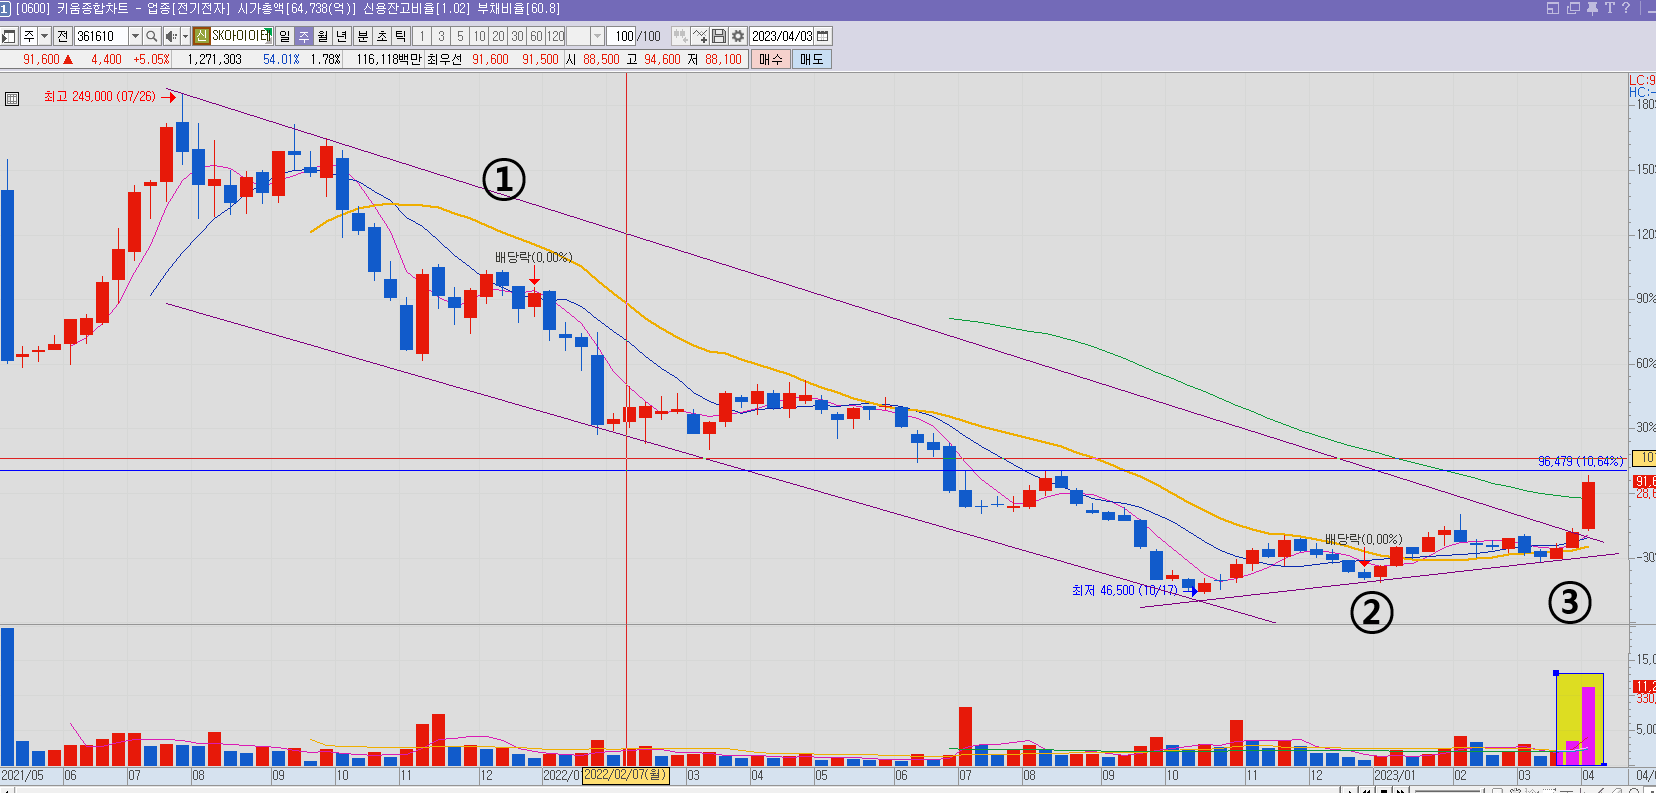Viewport: 1656px width, 793px height.
Task: Click the stock name field SK아이이테
Action: (x=241, y=36)
